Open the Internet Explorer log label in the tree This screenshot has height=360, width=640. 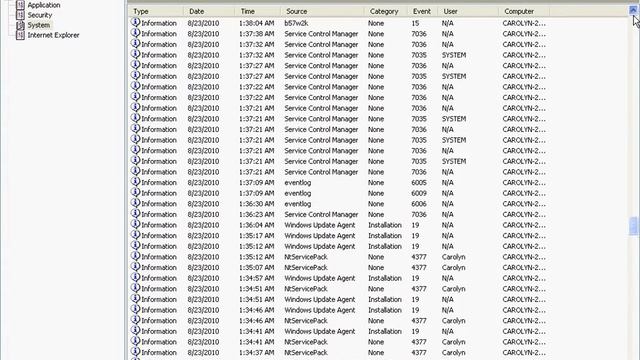53,35
